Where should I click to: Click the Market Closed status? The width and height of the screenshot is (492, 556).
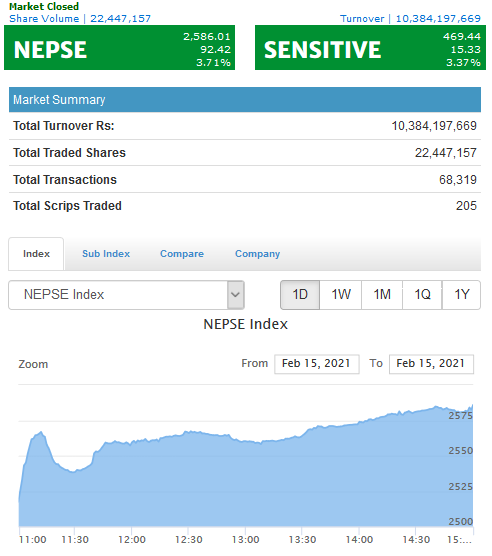click(44, 6)
